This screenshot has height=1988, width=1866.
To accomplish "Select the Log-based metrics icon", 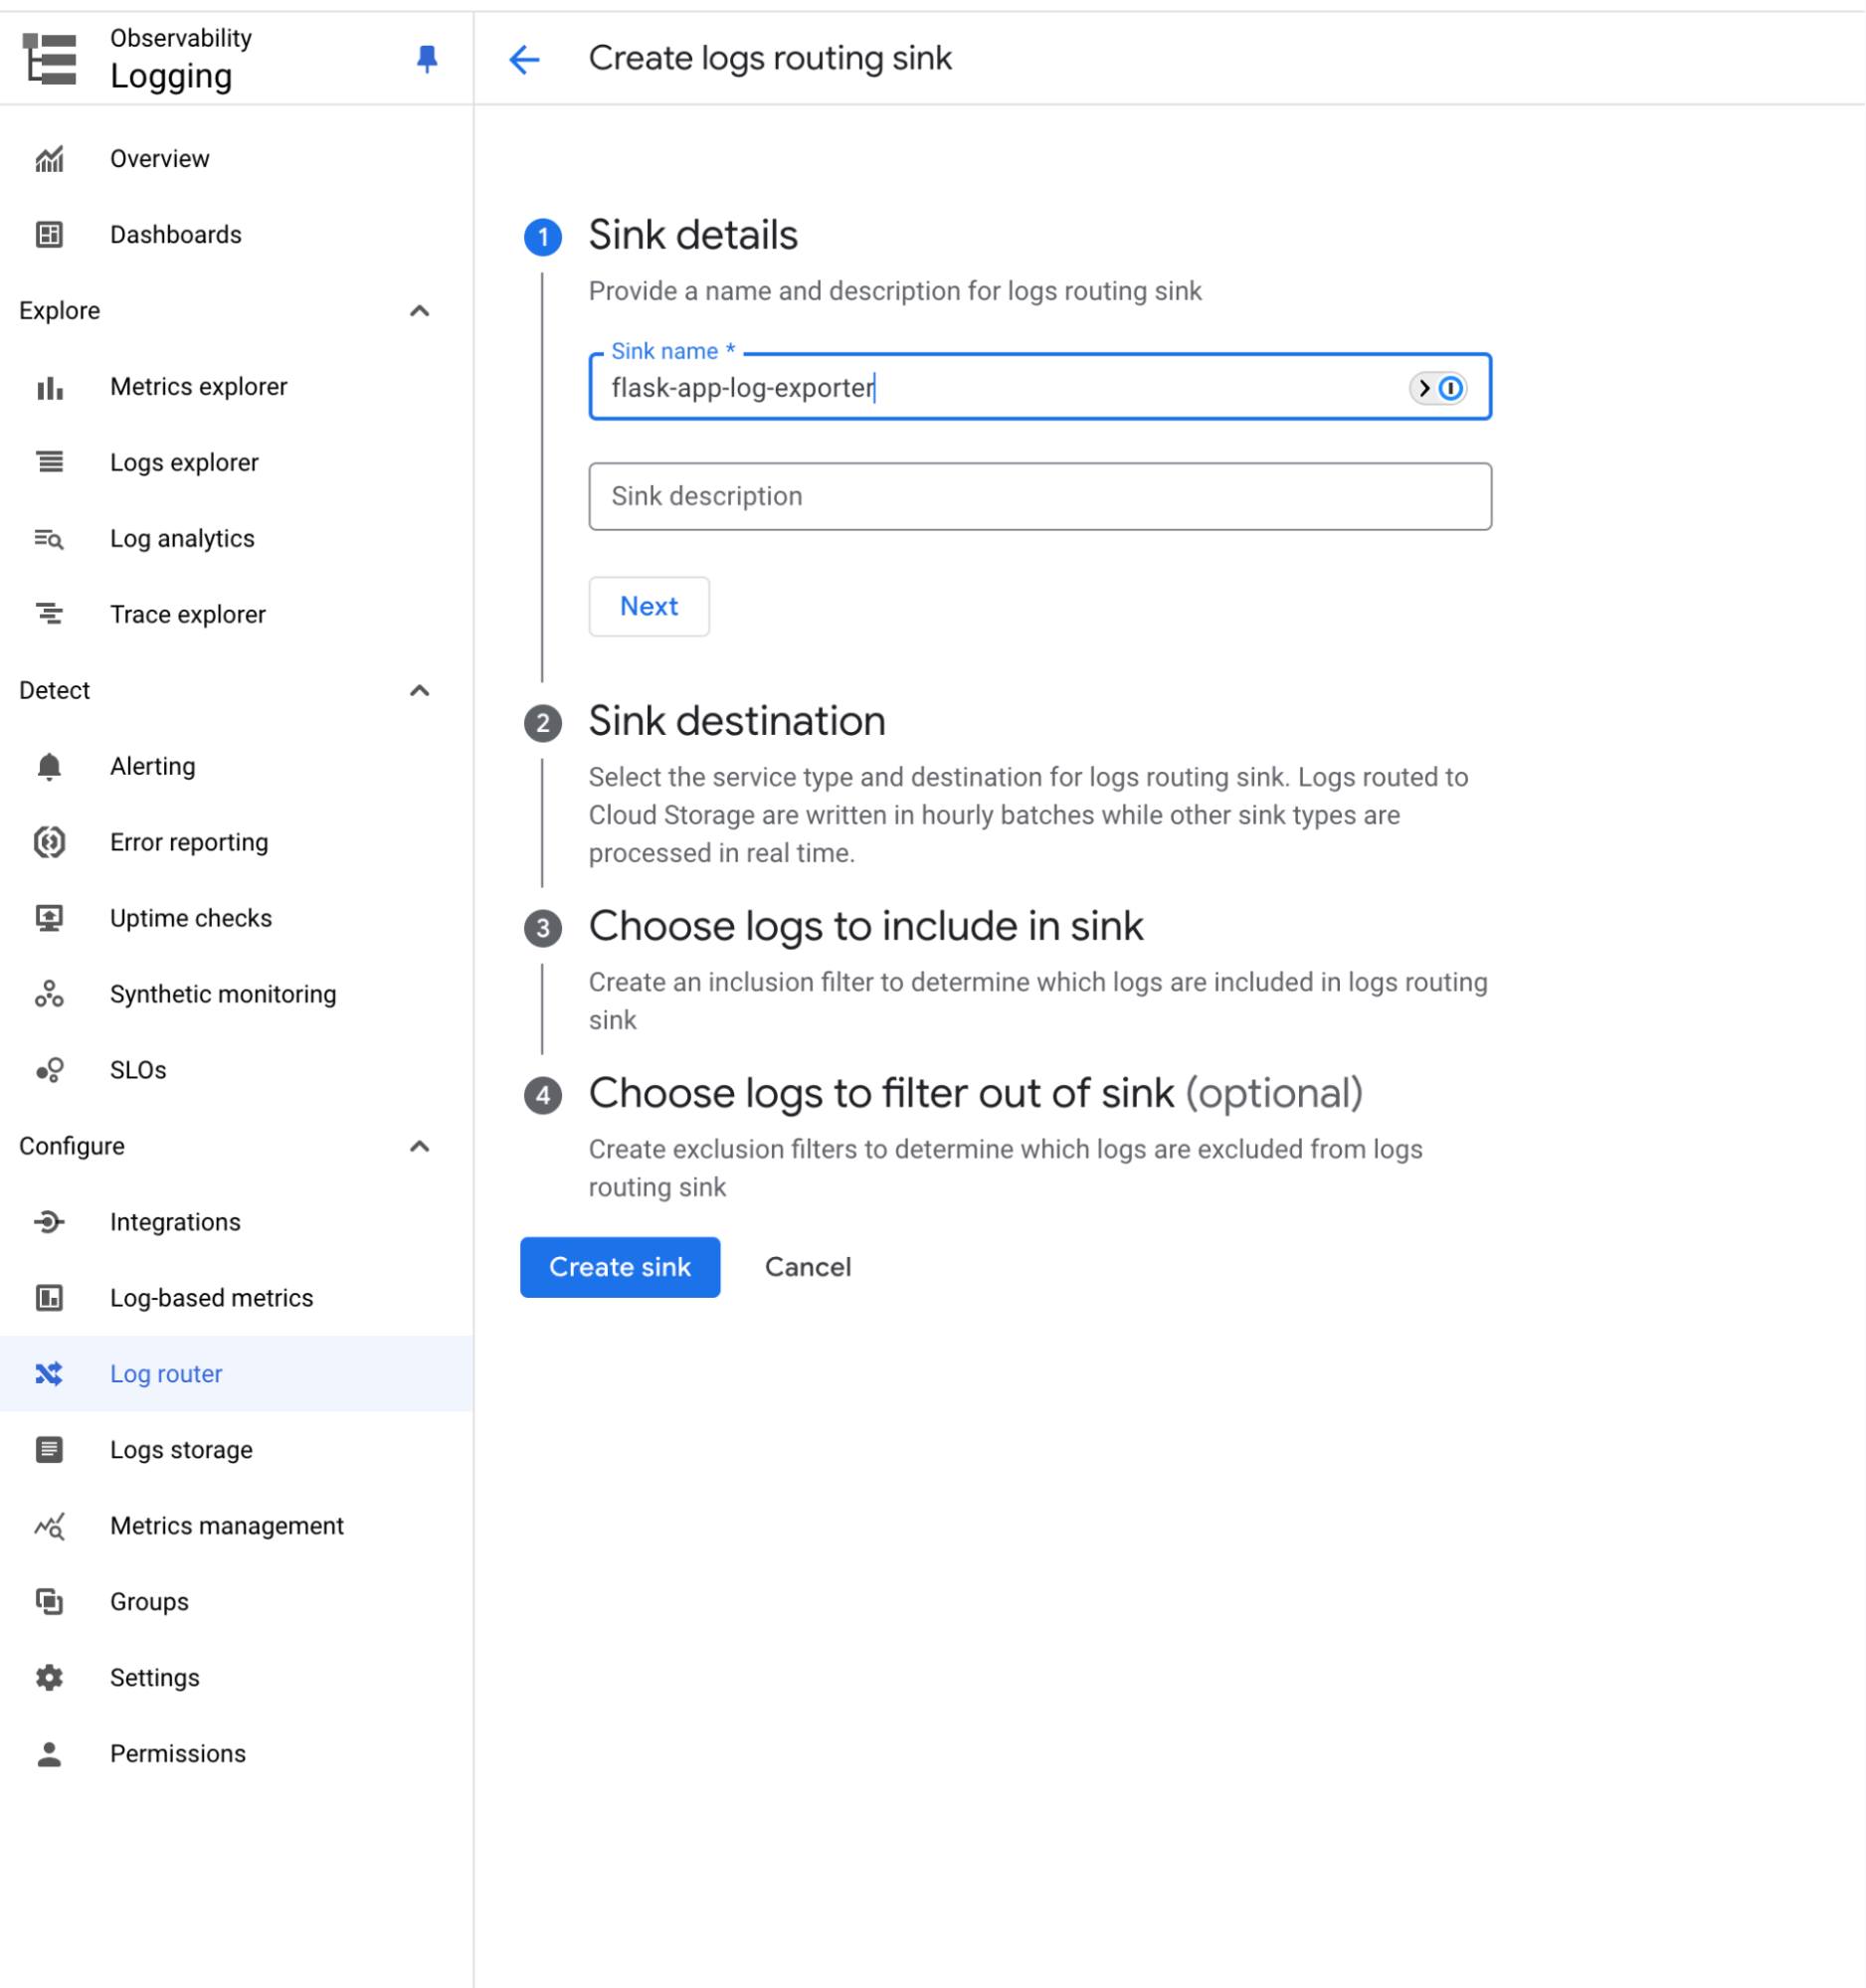I will (x=49, y=1297).
